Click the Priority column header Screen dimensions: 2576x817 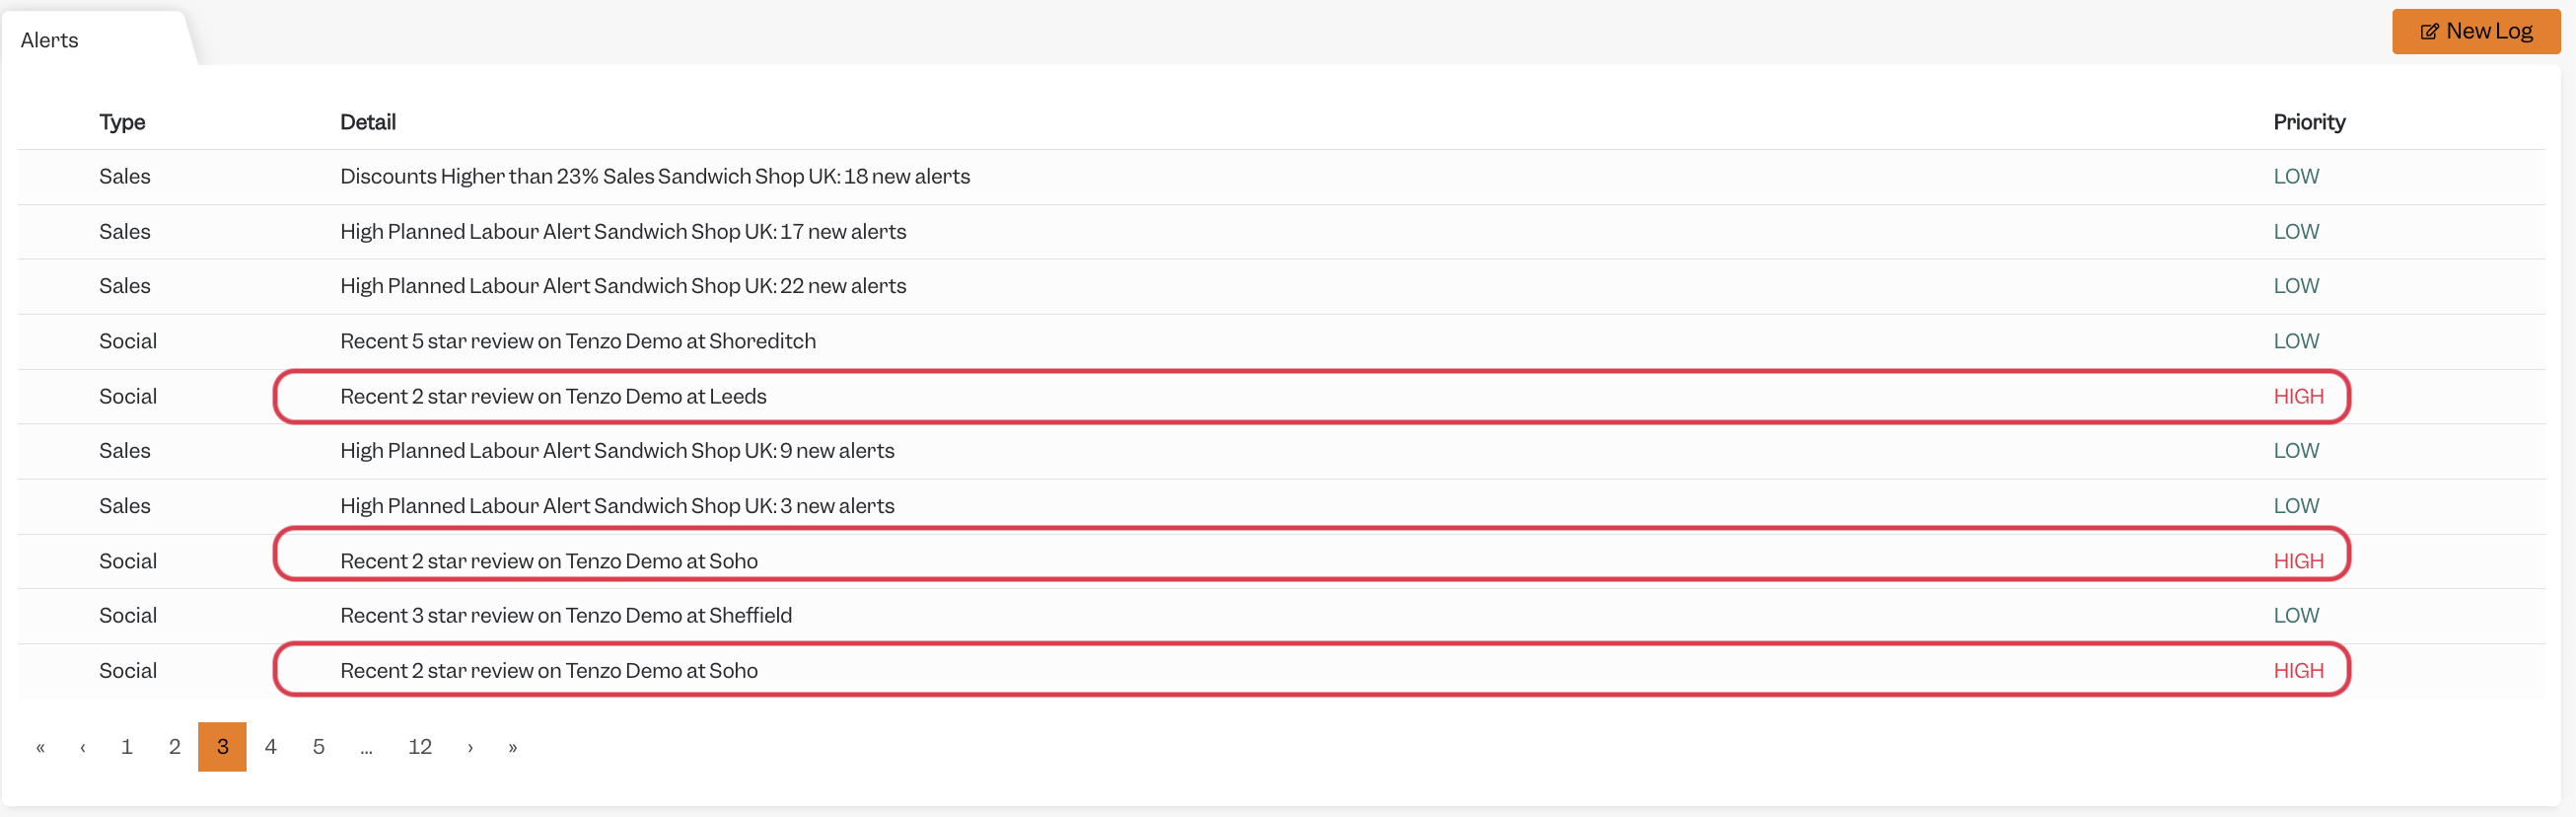[x=2309, y=122]
